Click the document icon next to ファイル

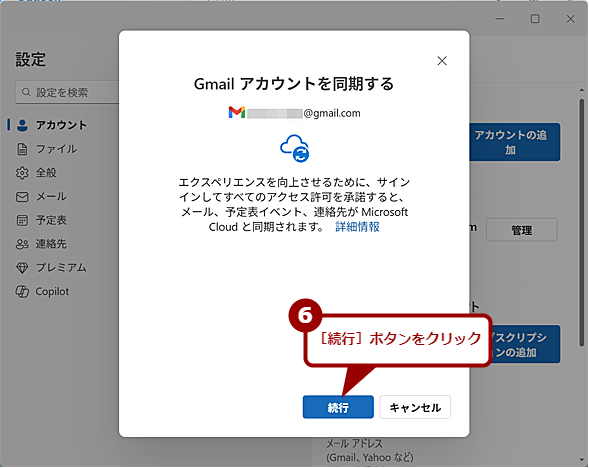coord(22,149)
